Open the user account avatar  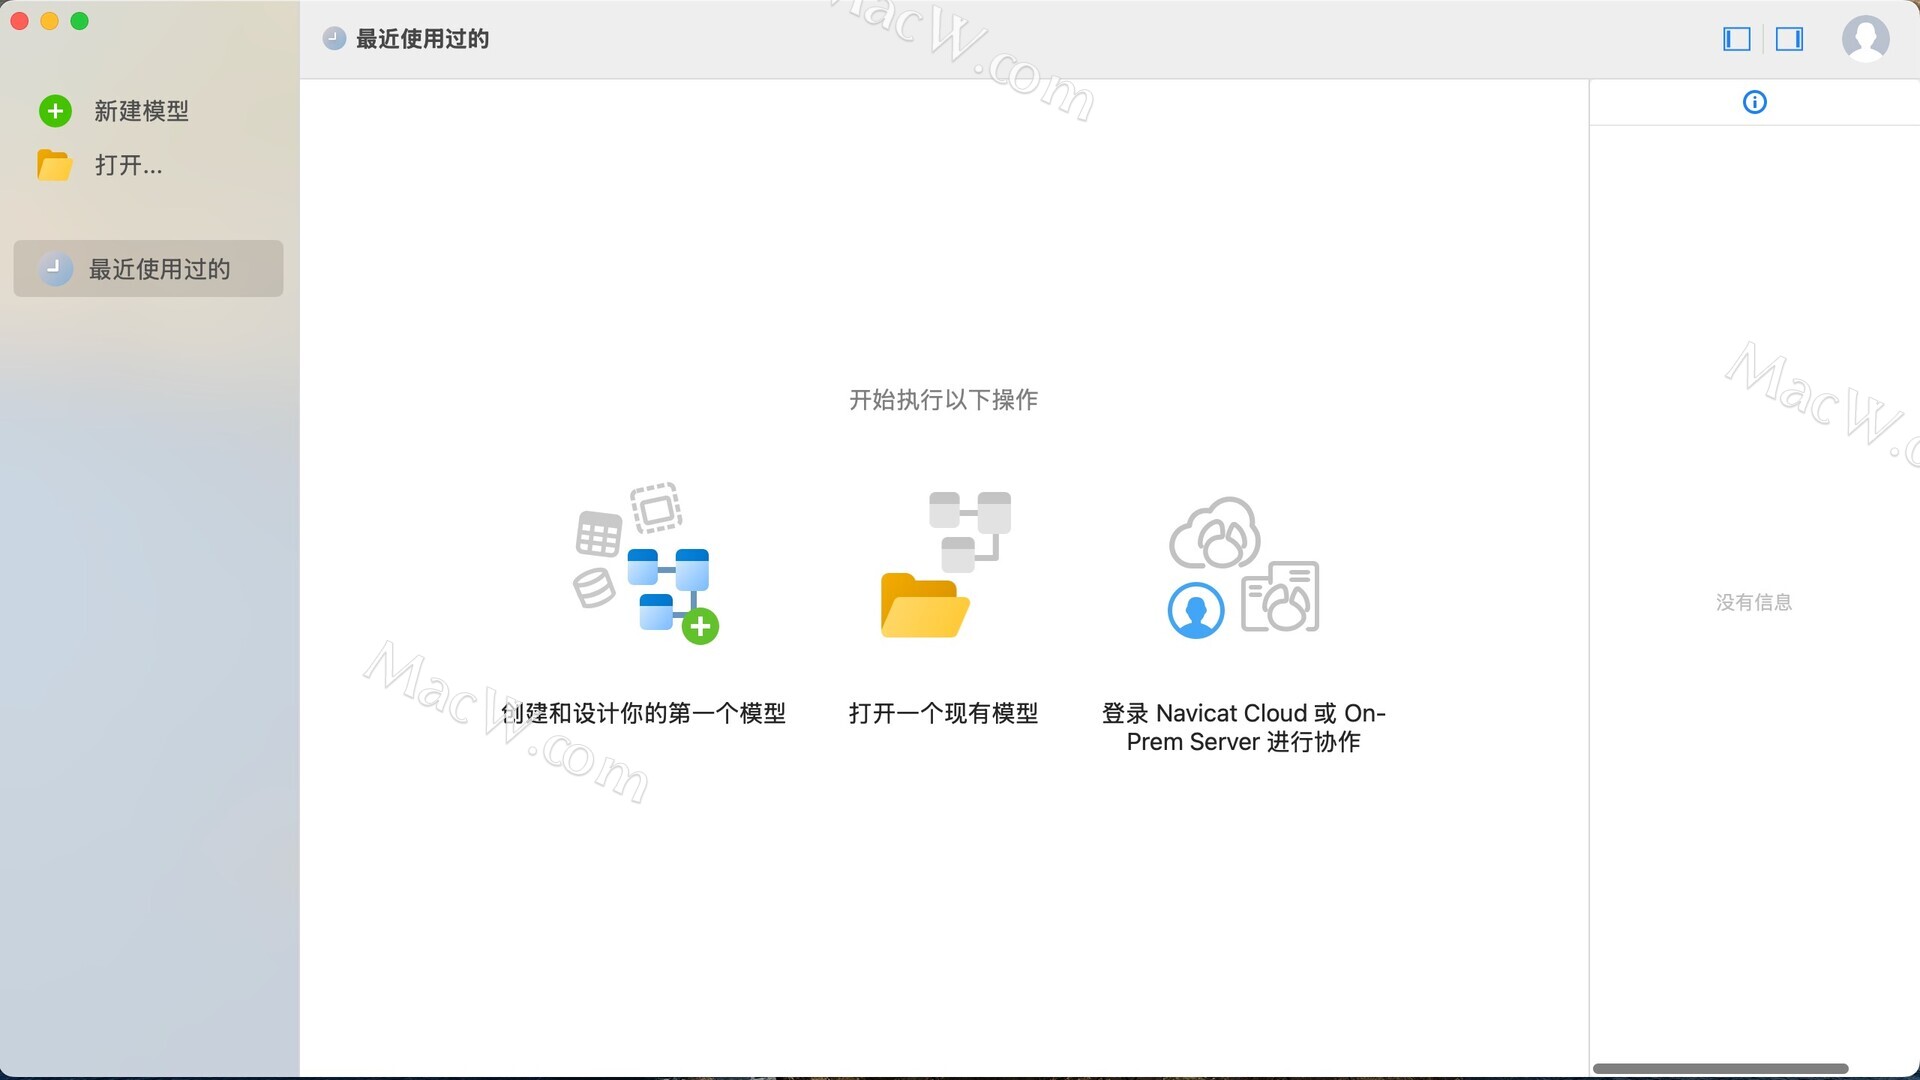click(x=1865, y=39)
